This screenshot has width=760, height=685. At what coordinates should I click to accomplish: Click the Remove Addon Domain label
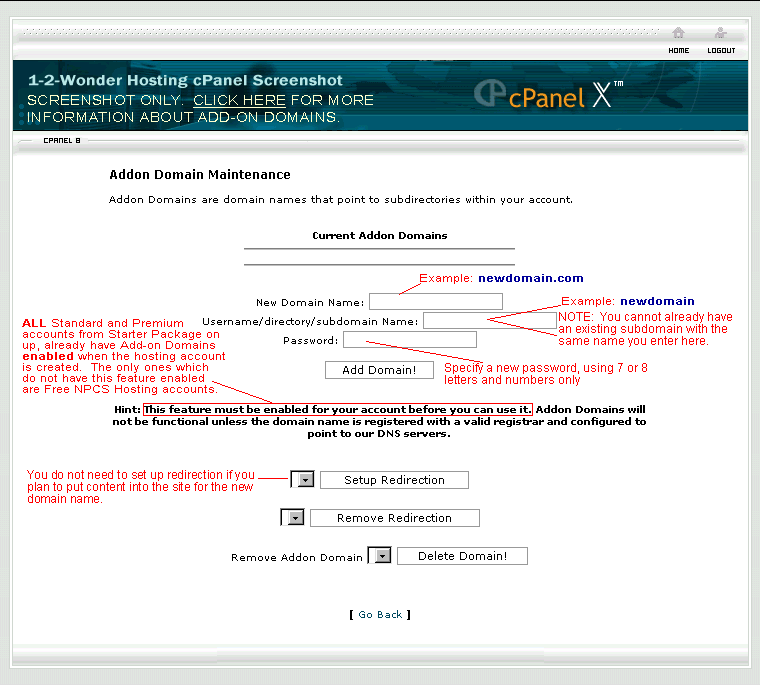point(297,558)
